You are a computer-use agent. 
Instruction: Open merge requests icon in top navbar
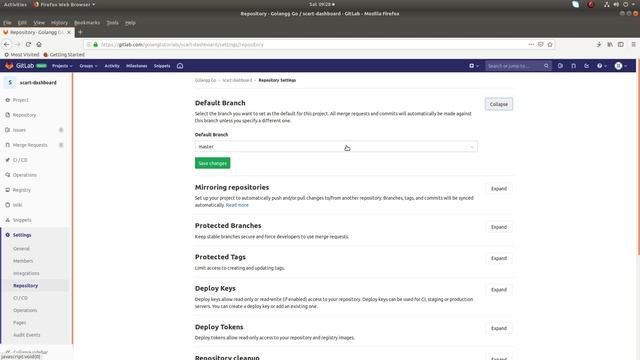click(x=573, y=66)
